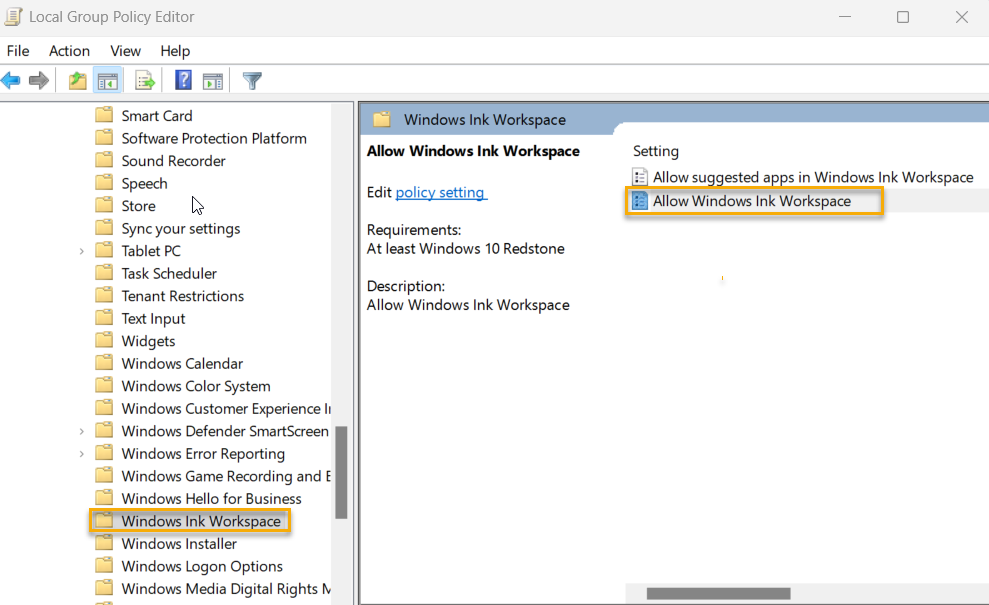Viewport: 989px width, 605px height.
Task: Click the Export List toolbar icon
Action: (x=143, y=80)
